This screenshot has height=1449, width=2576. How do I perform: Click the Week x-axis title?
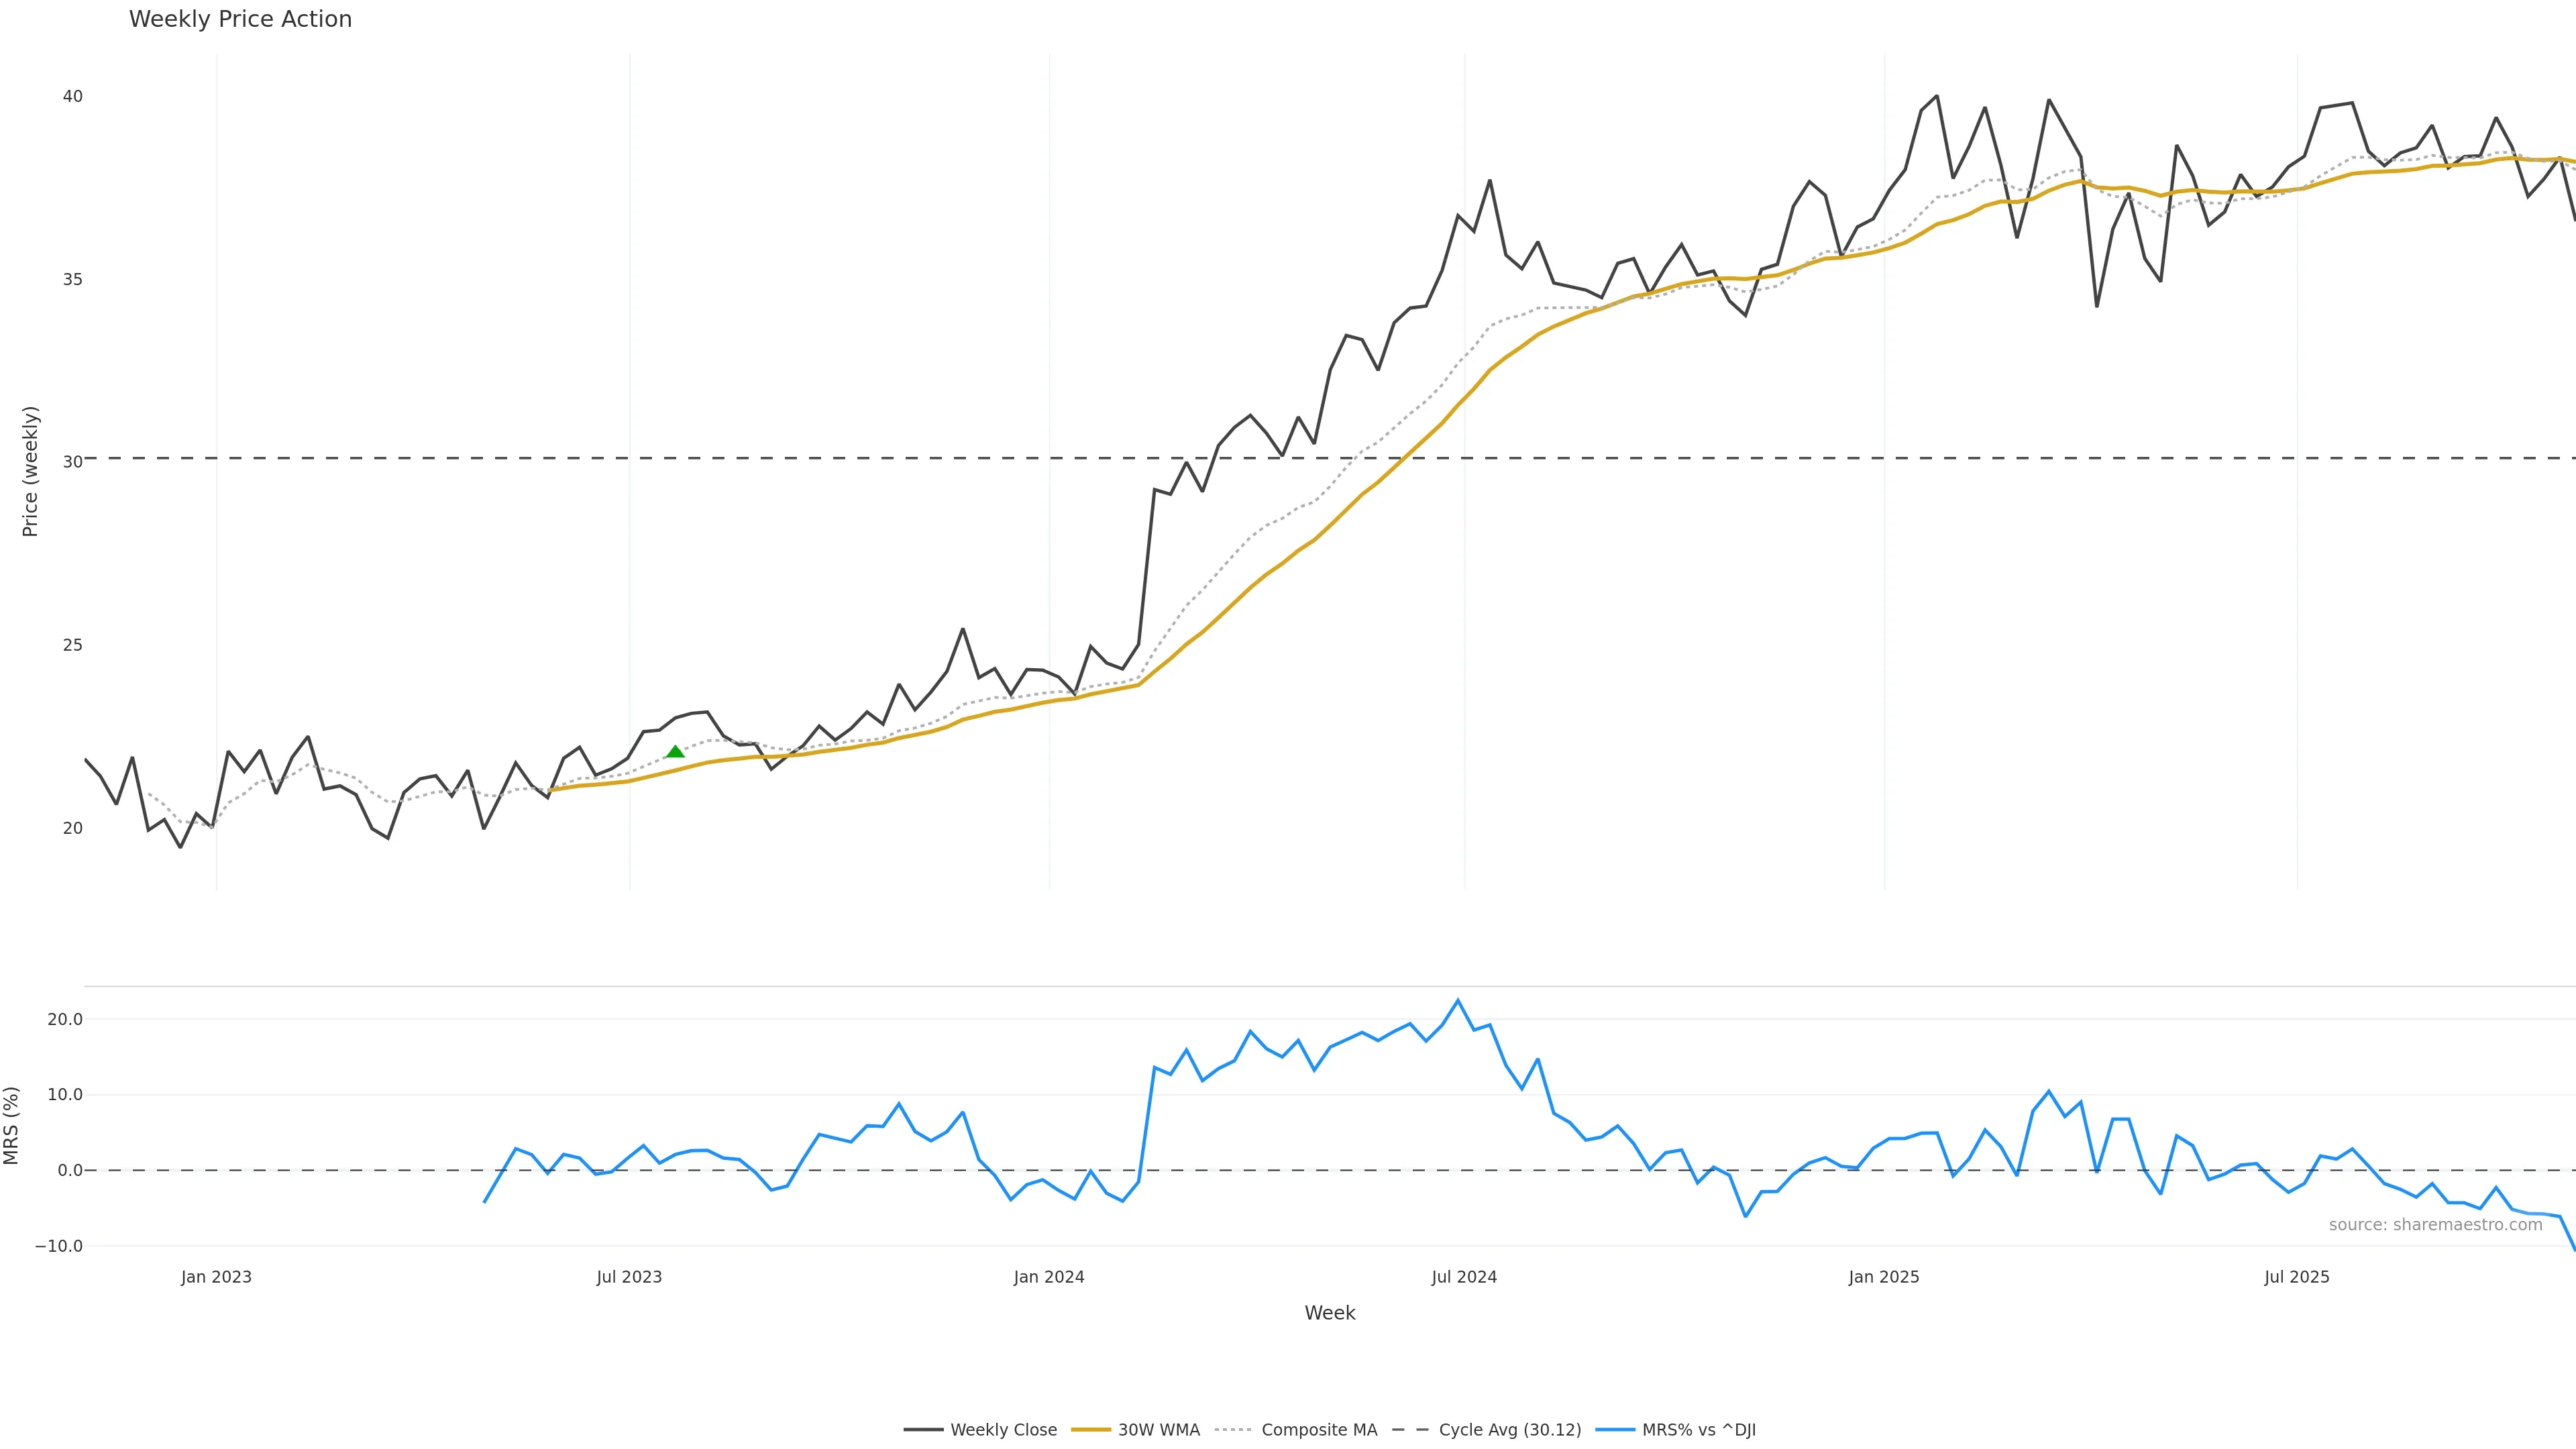point(1329,1313)
